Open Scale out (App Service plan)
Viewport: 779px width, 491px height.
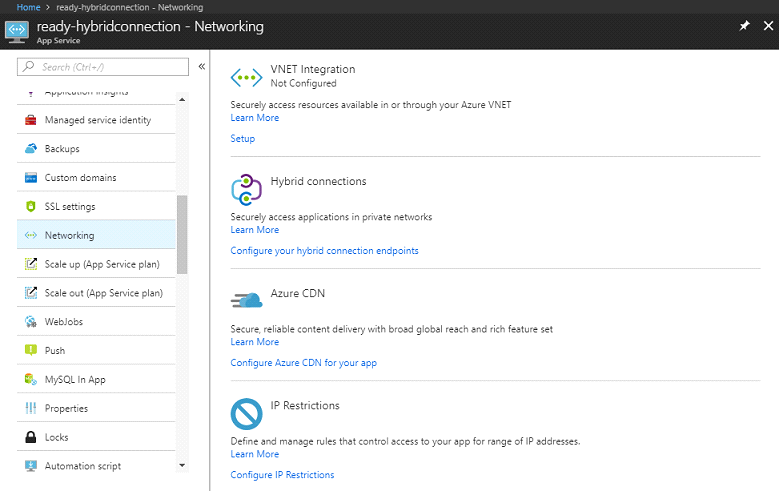coord(96,293)
